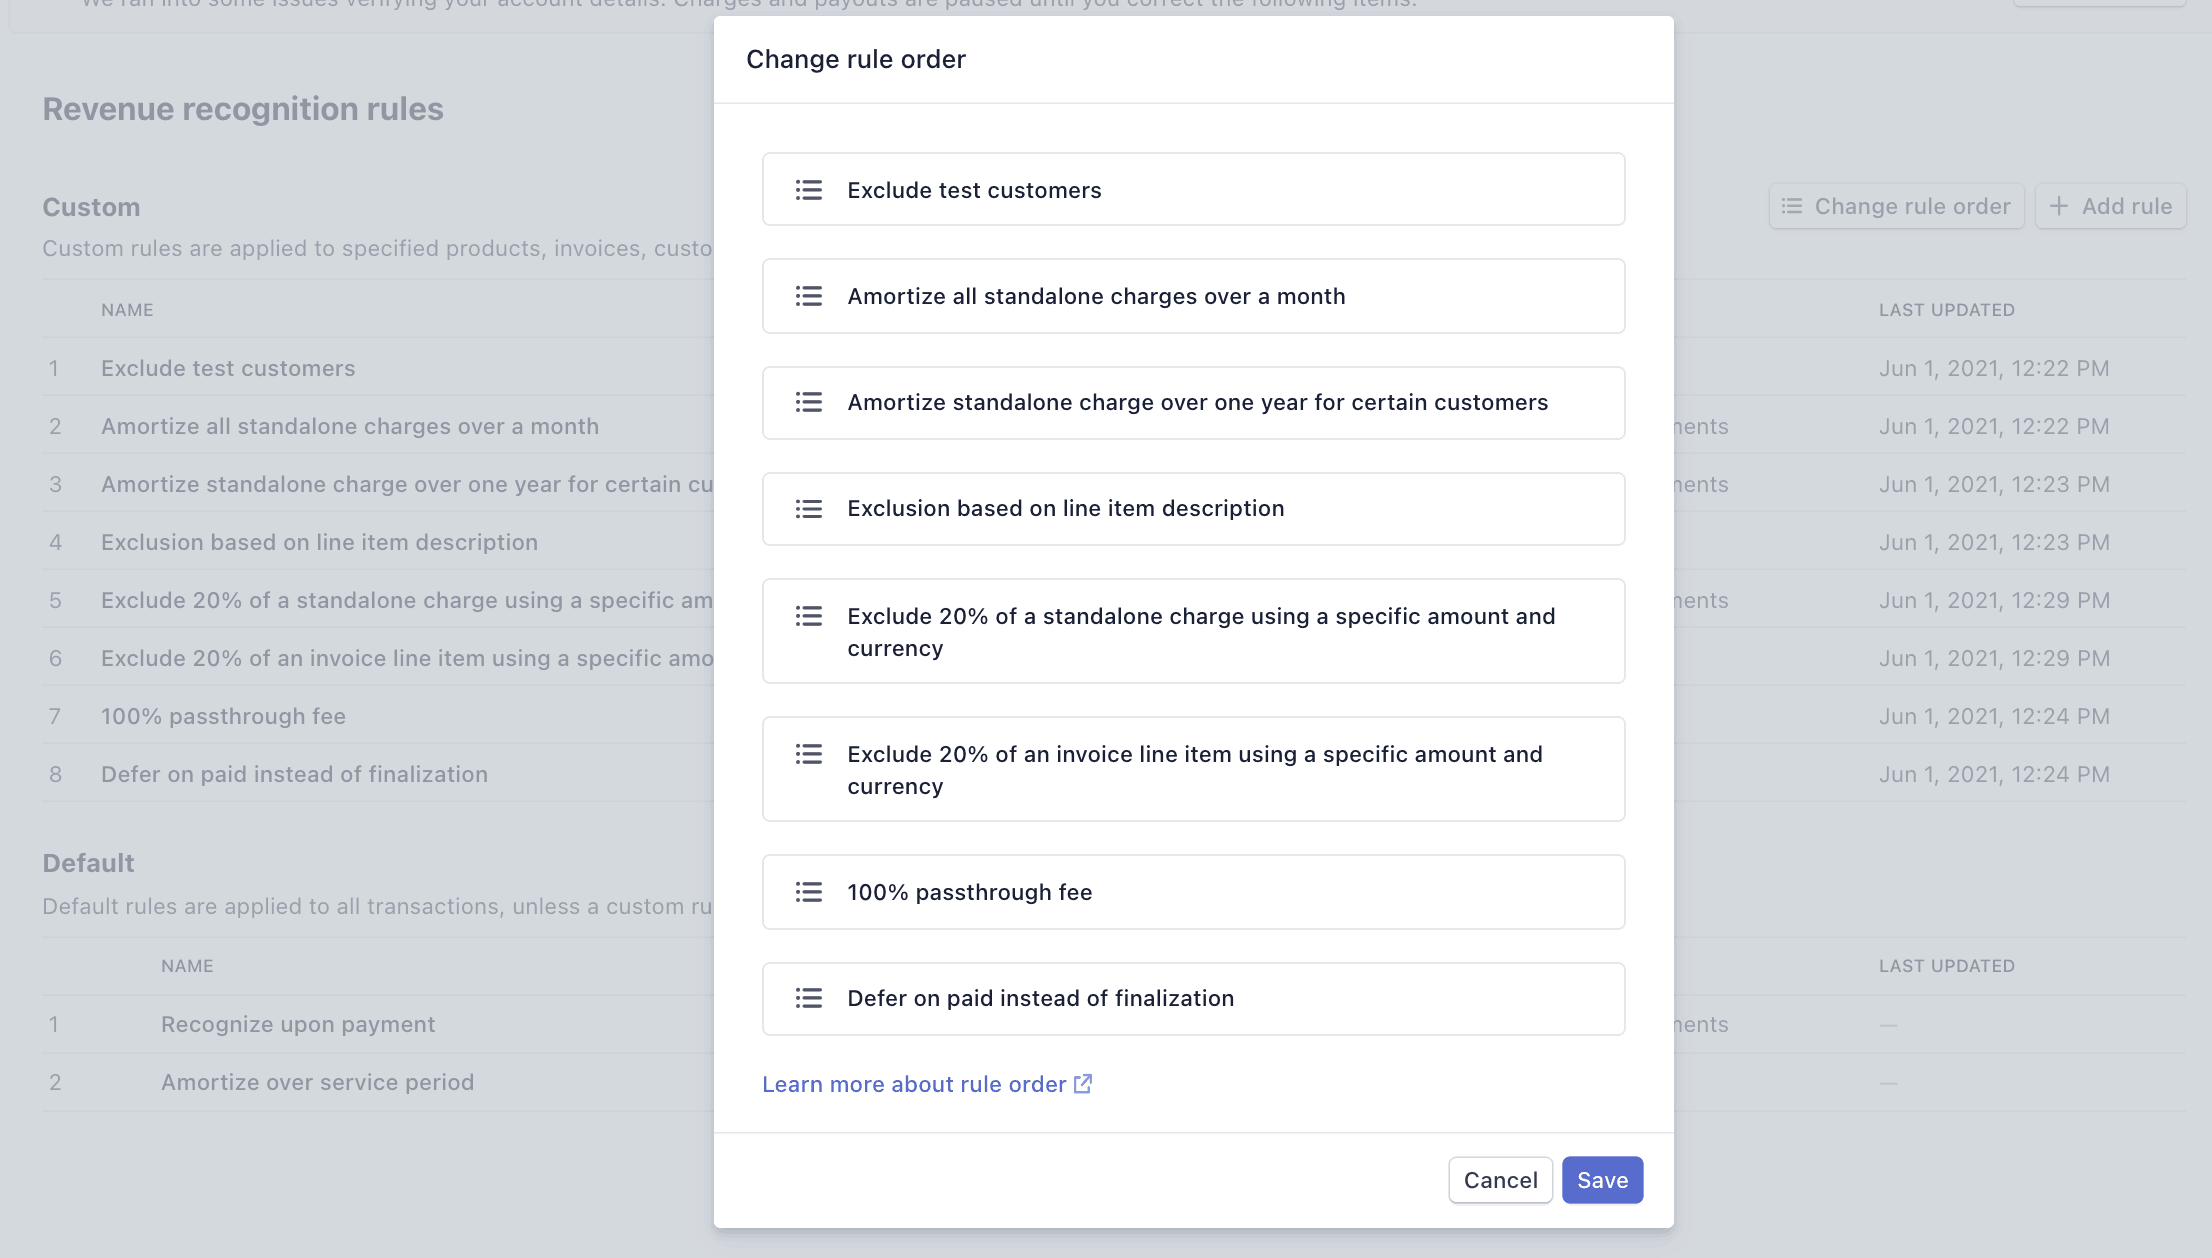Click drag handle for 100% passthrough fee
The width and height of the screenshot is (2212, 1258).
click(x=808, y=892)
